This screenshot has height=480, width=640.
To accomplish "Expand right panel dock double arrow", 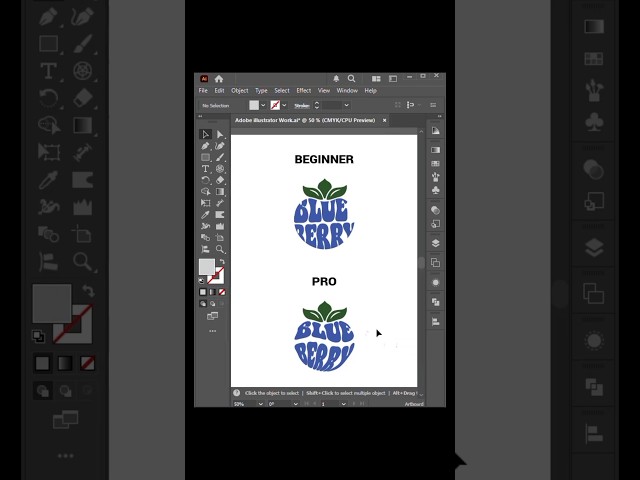I will [440, 116].
